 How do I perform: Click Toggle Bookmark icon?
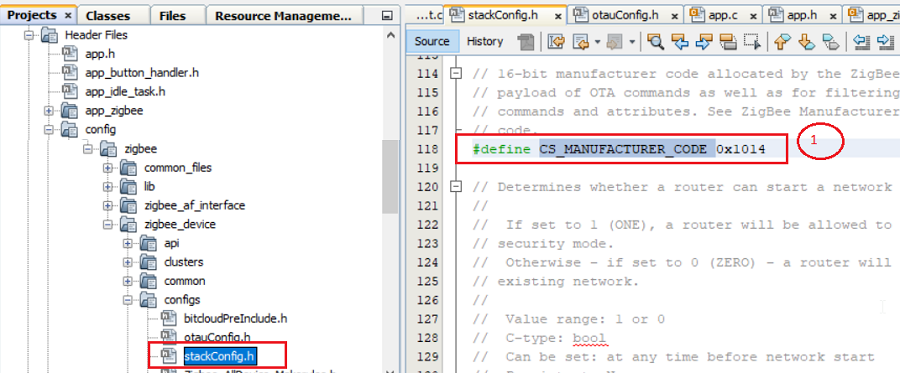[x=830, y=41]
